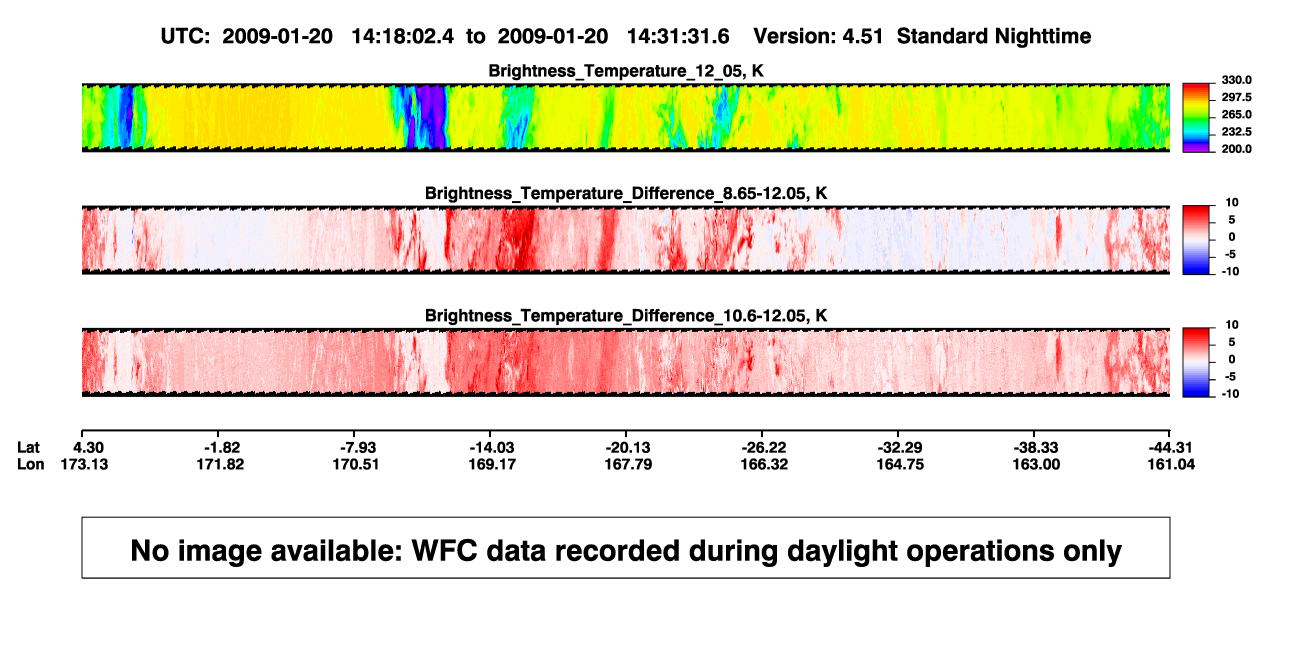Click latitude value '-7.93'
Screen dimensions: 1300x667
pos(357,447)
